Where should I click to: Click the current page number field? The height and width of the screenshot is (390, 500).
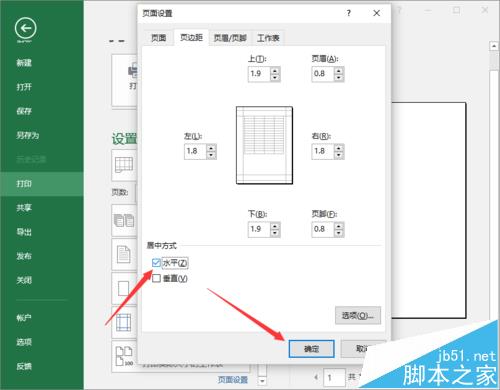[333, 378]
